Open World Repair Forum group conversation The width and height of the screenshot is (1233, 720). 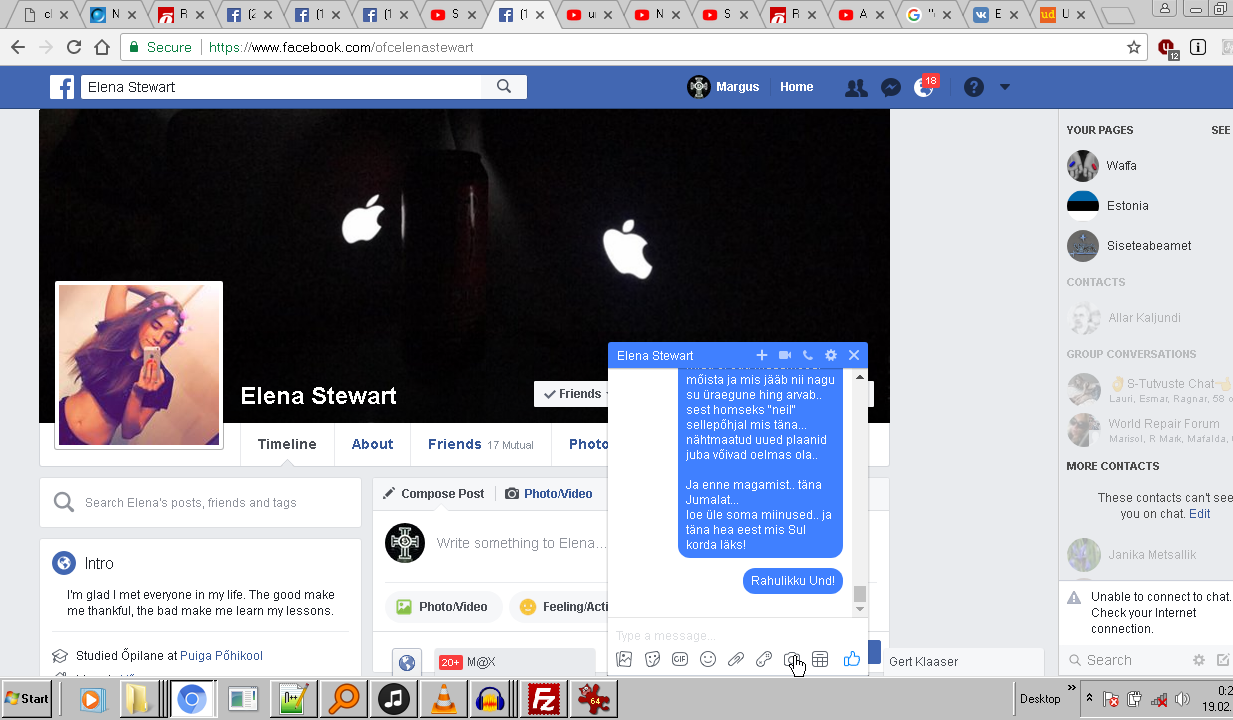tap(1149, 430)
